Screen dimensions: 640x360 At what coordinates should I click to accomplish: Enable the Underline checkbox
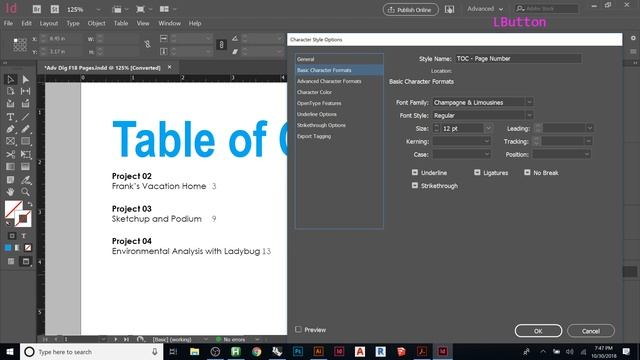point(415,173)
